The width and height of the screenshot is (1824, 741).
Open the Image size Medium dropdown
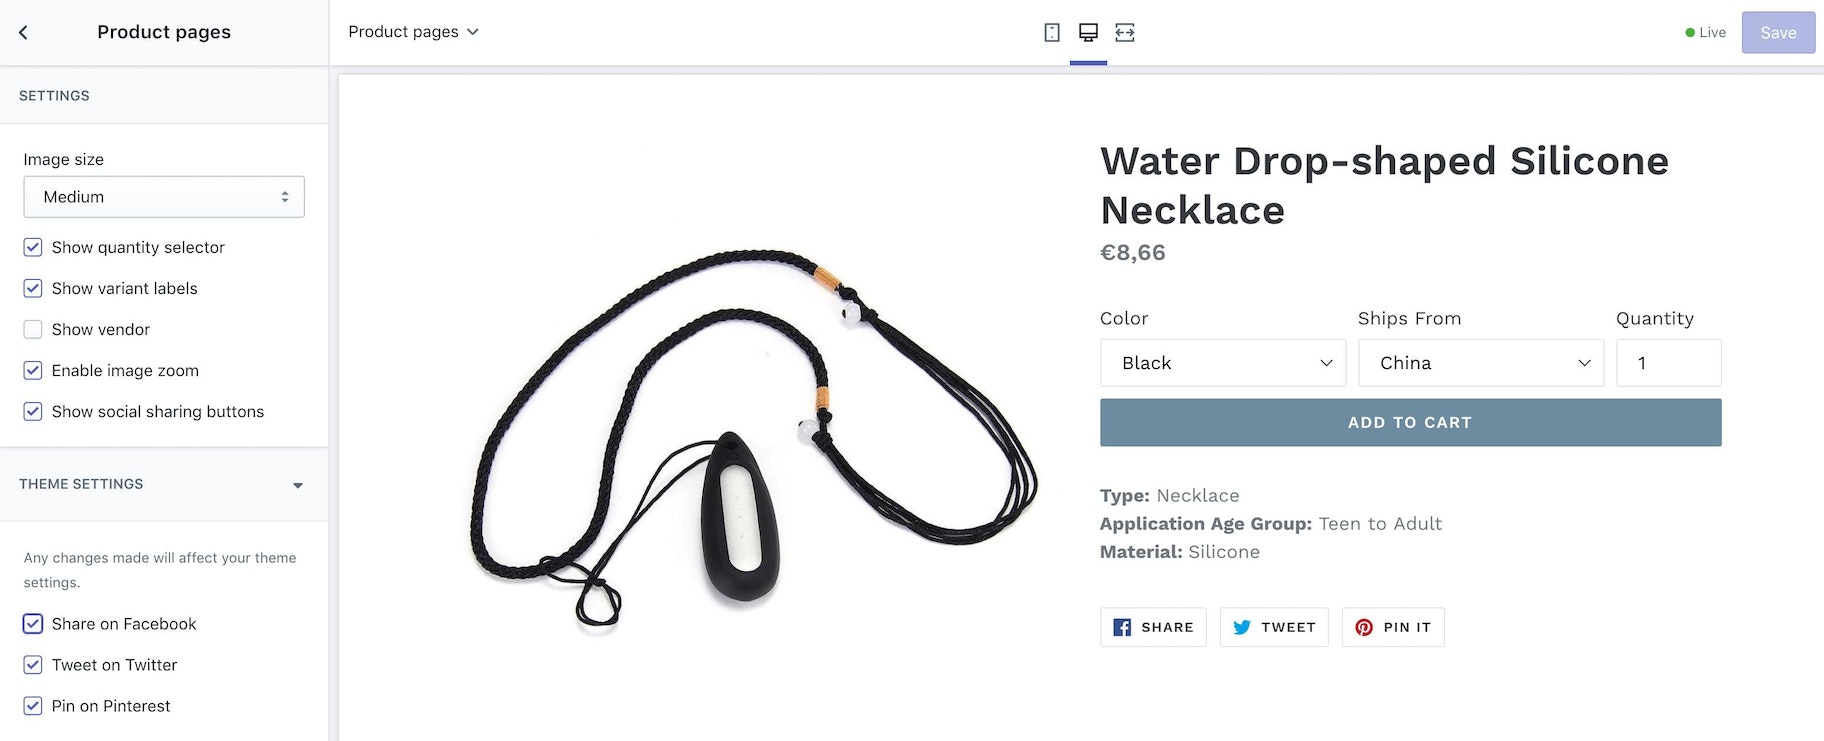(164, 197)
